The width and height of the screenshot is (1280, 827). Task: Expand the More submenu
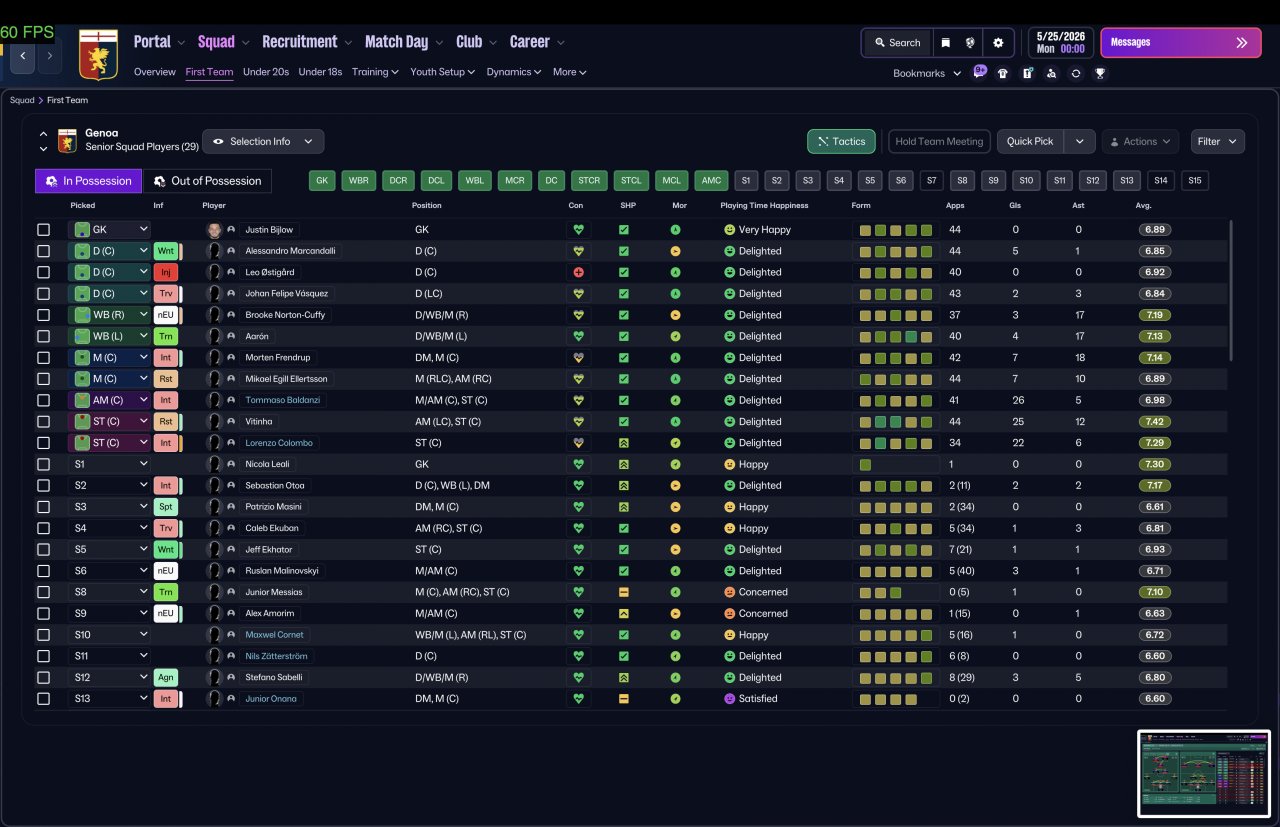(x=569, y=72)
